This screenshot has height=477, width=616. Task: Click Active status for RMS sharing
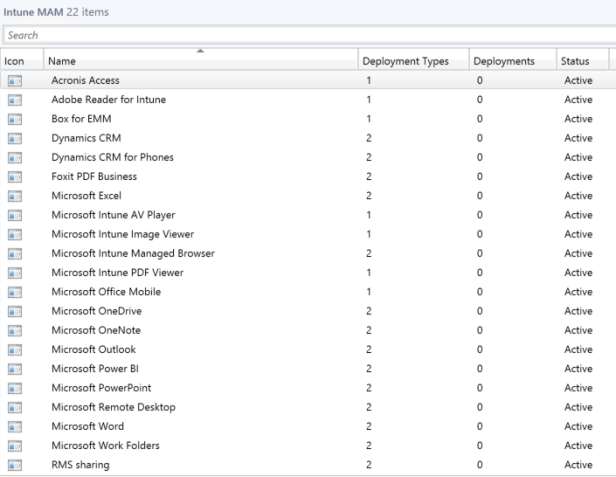point(578,465)
